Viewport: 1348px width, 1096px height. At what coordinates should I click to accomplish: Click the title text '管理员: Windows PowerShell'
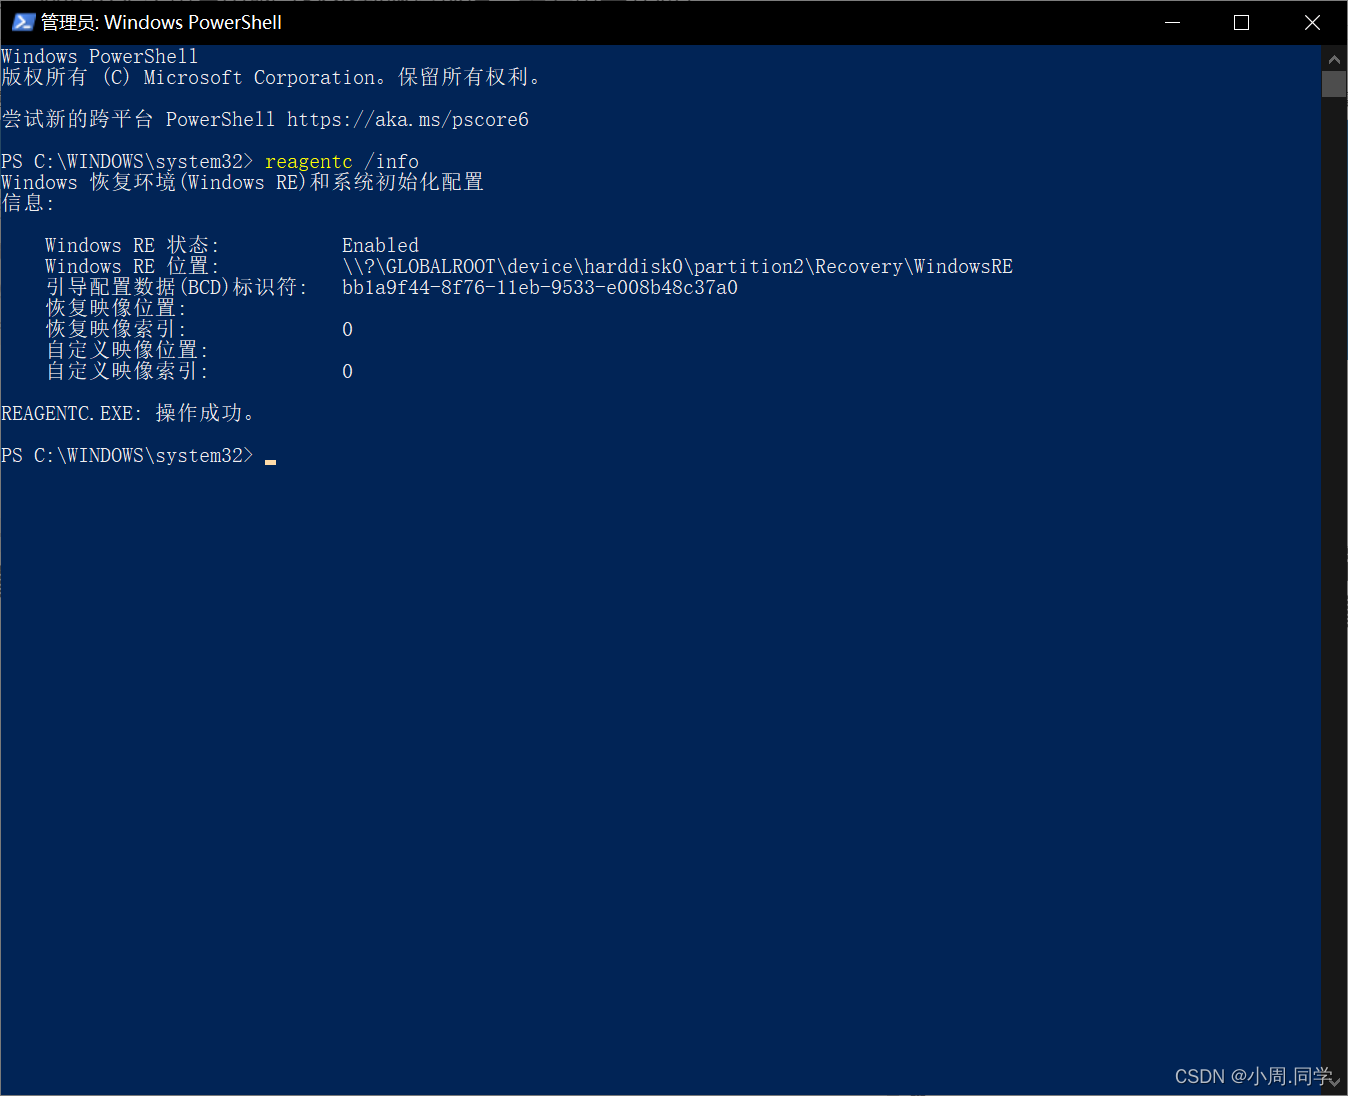(161, 22)
